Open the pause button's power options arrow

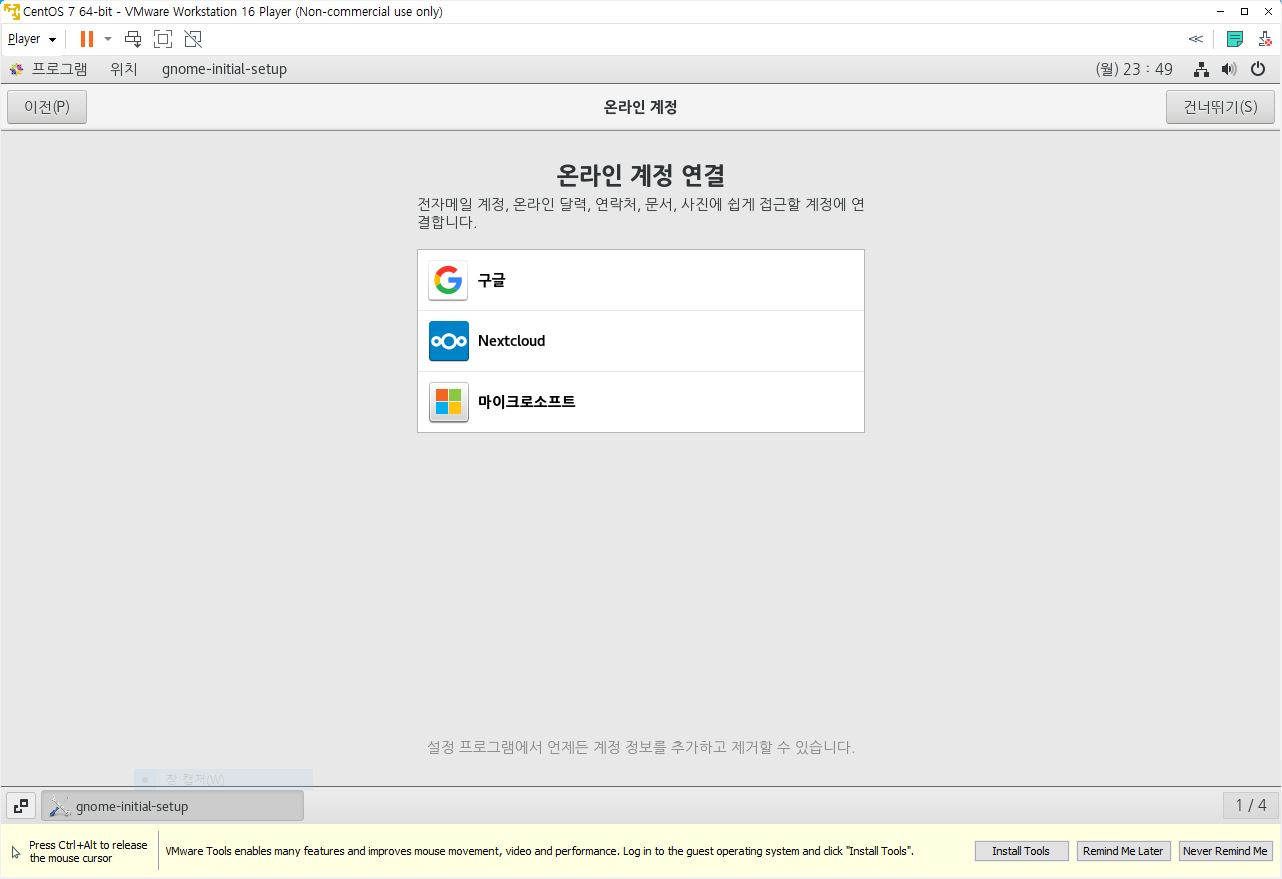pos(108,39)
